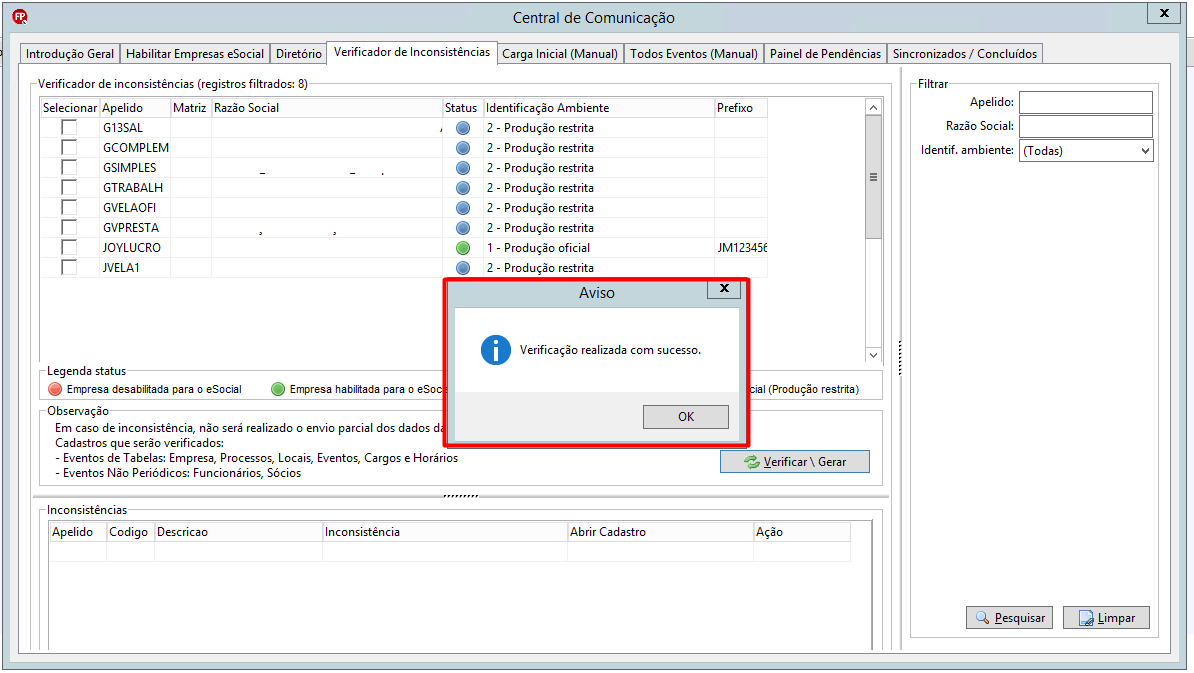The height and width of the screenshot is (673, 1194).
Task: Switch to Todos Eventos (Manual) tab
Action: click(x=694, y=54)
